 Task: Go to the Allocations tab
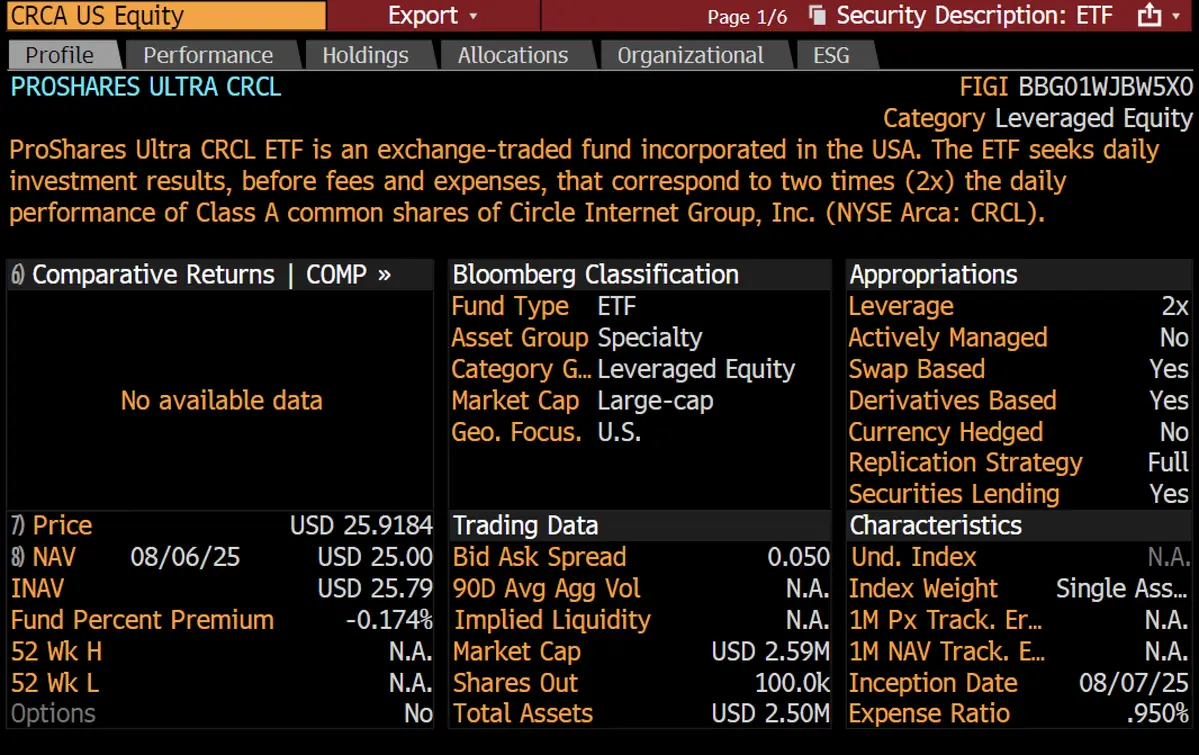point(513,55)
